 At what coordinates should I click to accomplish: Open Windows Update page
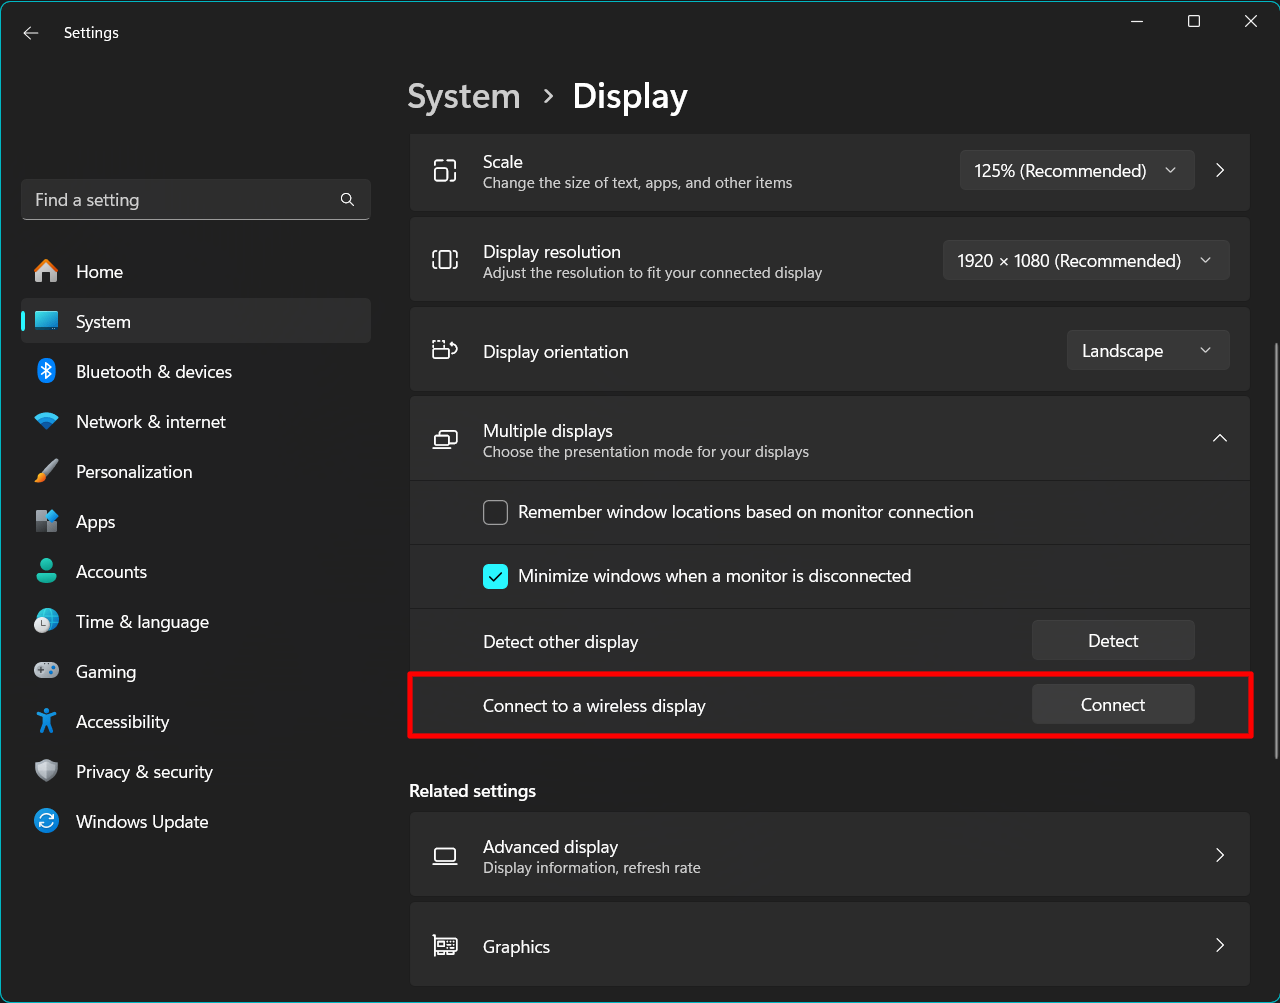coord(196,821)
